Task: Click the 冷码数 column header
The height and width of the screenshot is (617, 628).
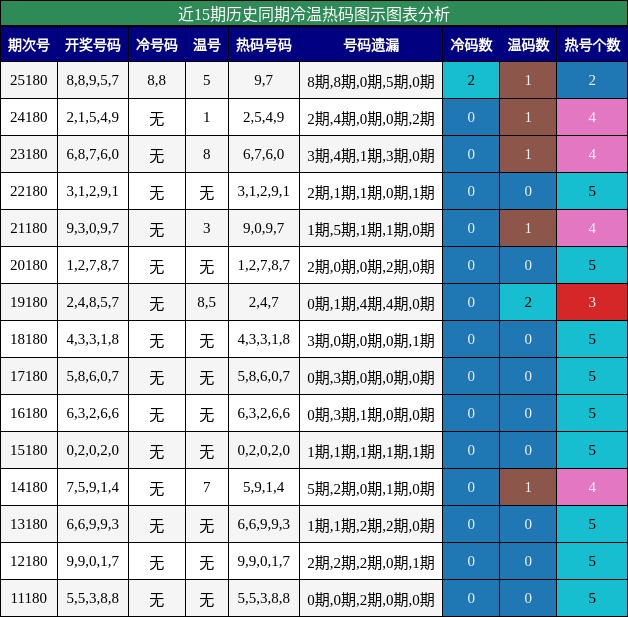Action: tap(471, 45)
